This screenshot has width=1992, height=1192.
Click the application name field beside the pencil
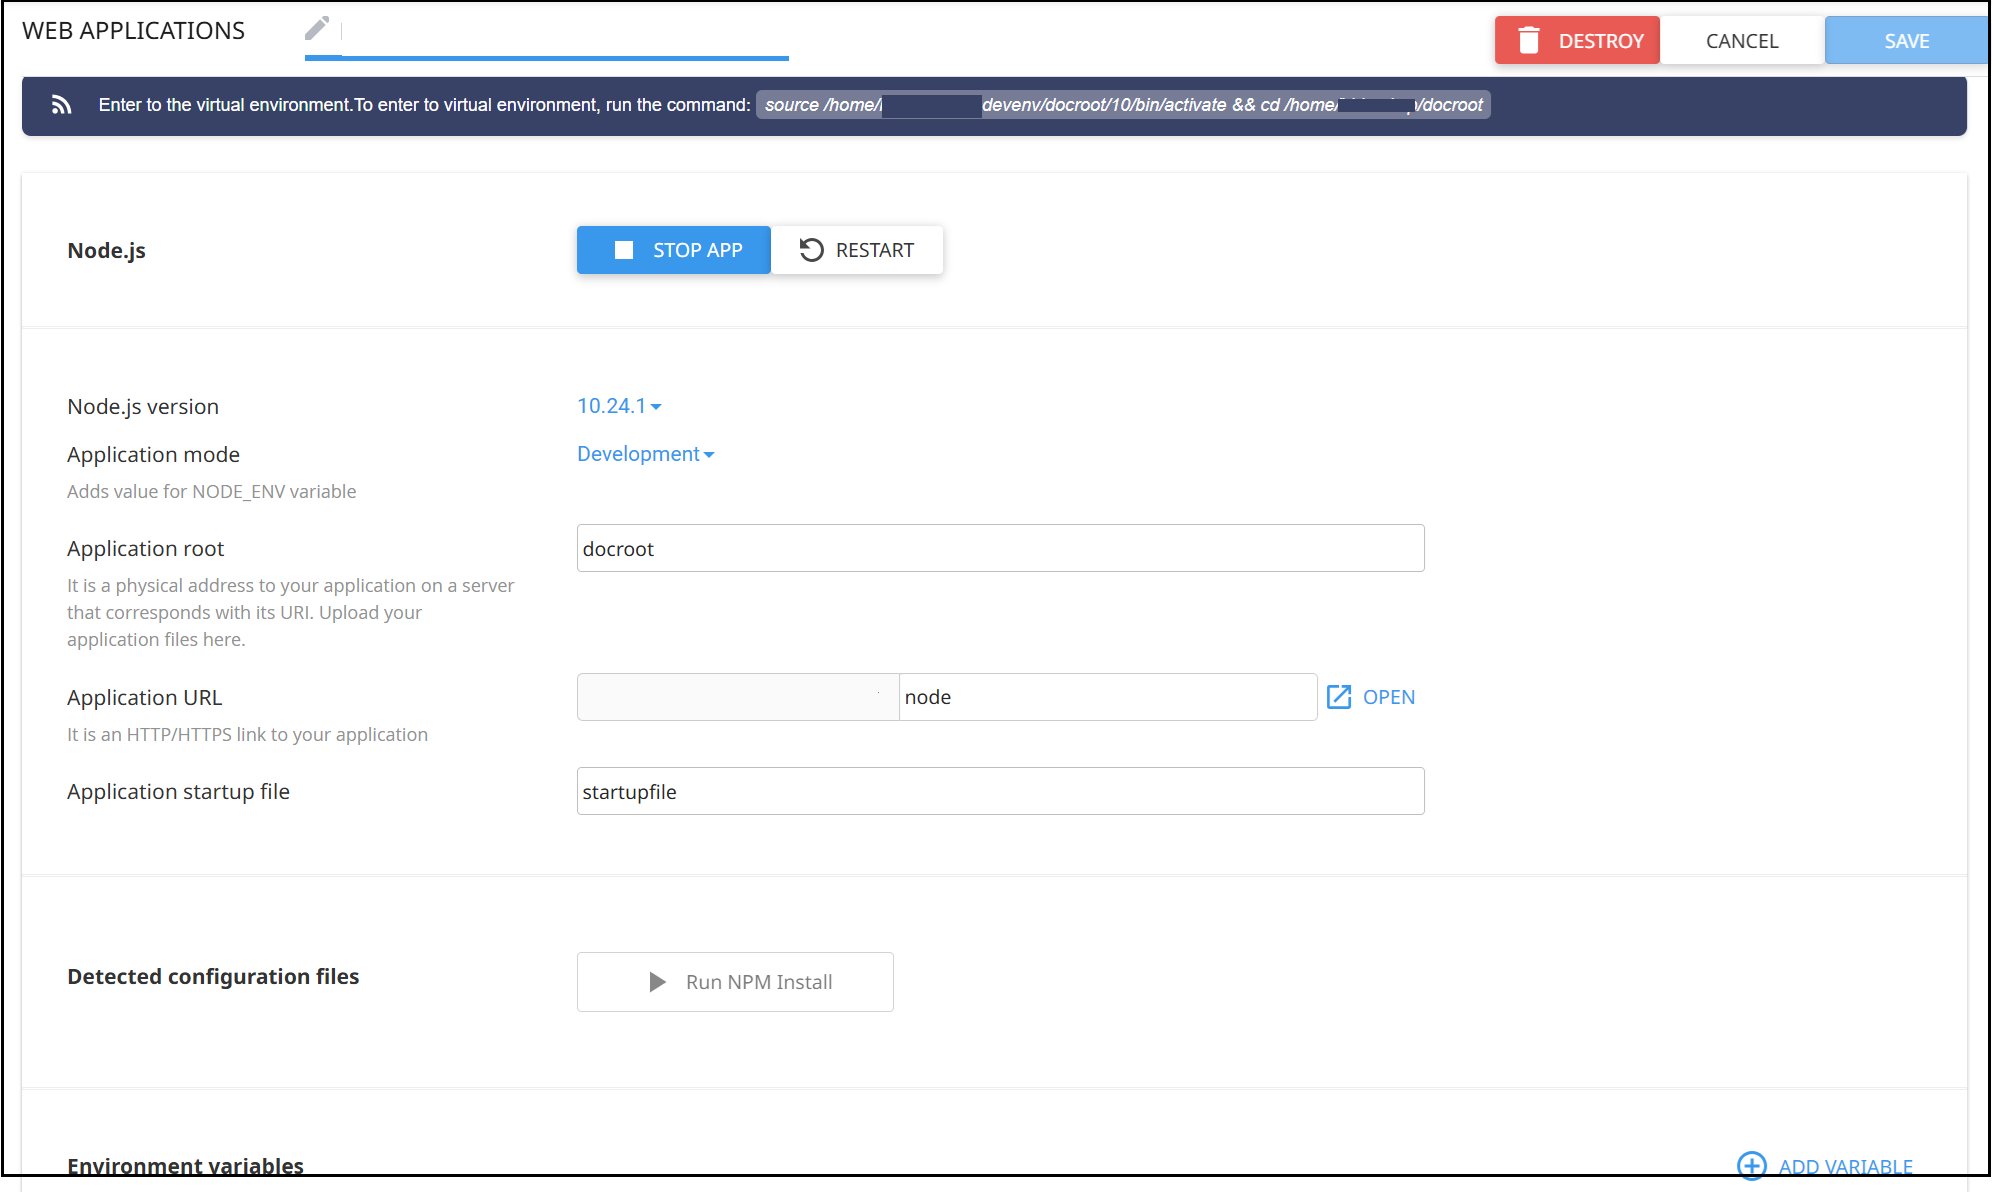click(x=565, y=32)
